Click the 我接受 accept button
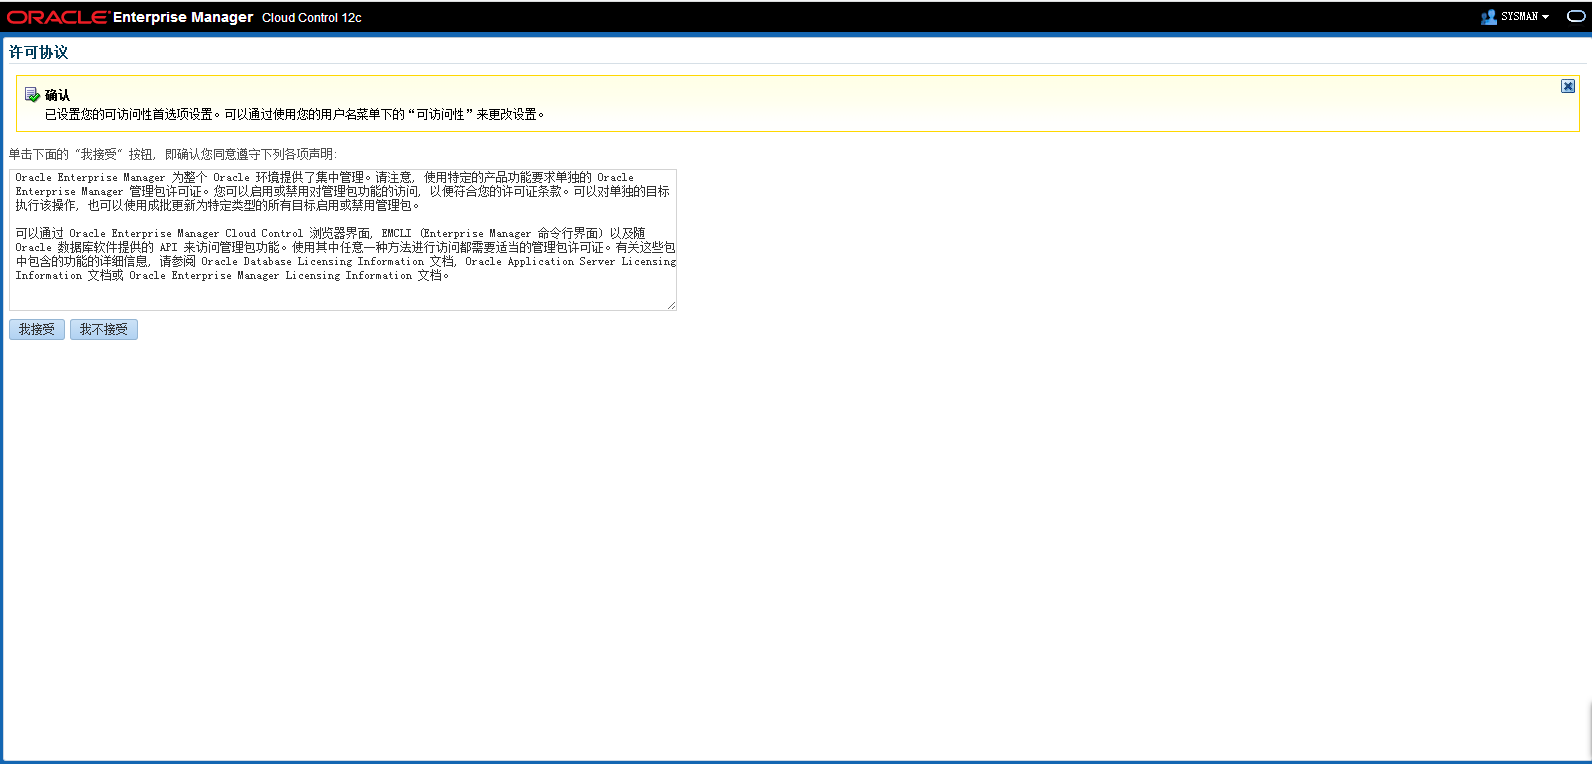Image resolution: width=1592 pixels, height=764 pixels. [x=37, y=329]
